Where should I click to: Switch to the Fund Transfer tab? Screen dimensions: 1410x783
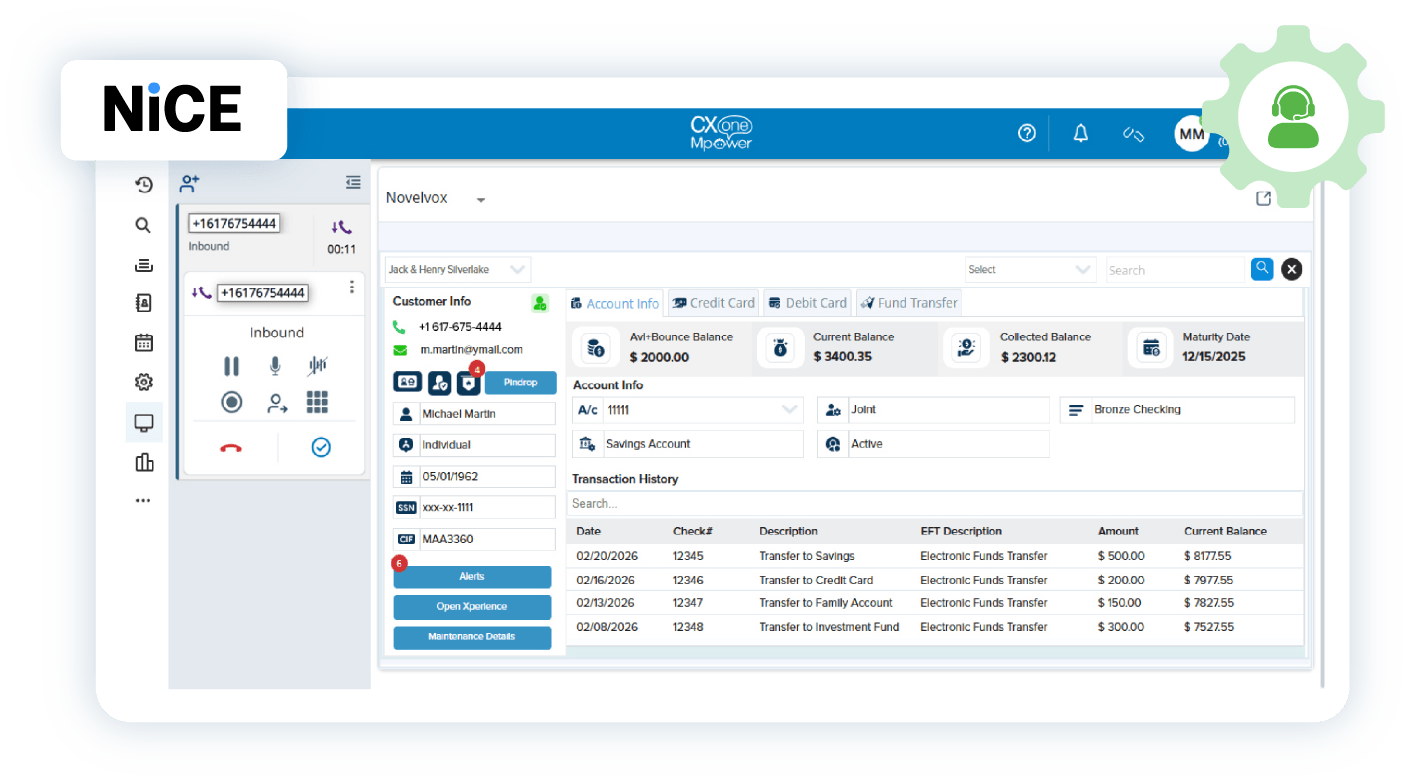click(909, 303)
